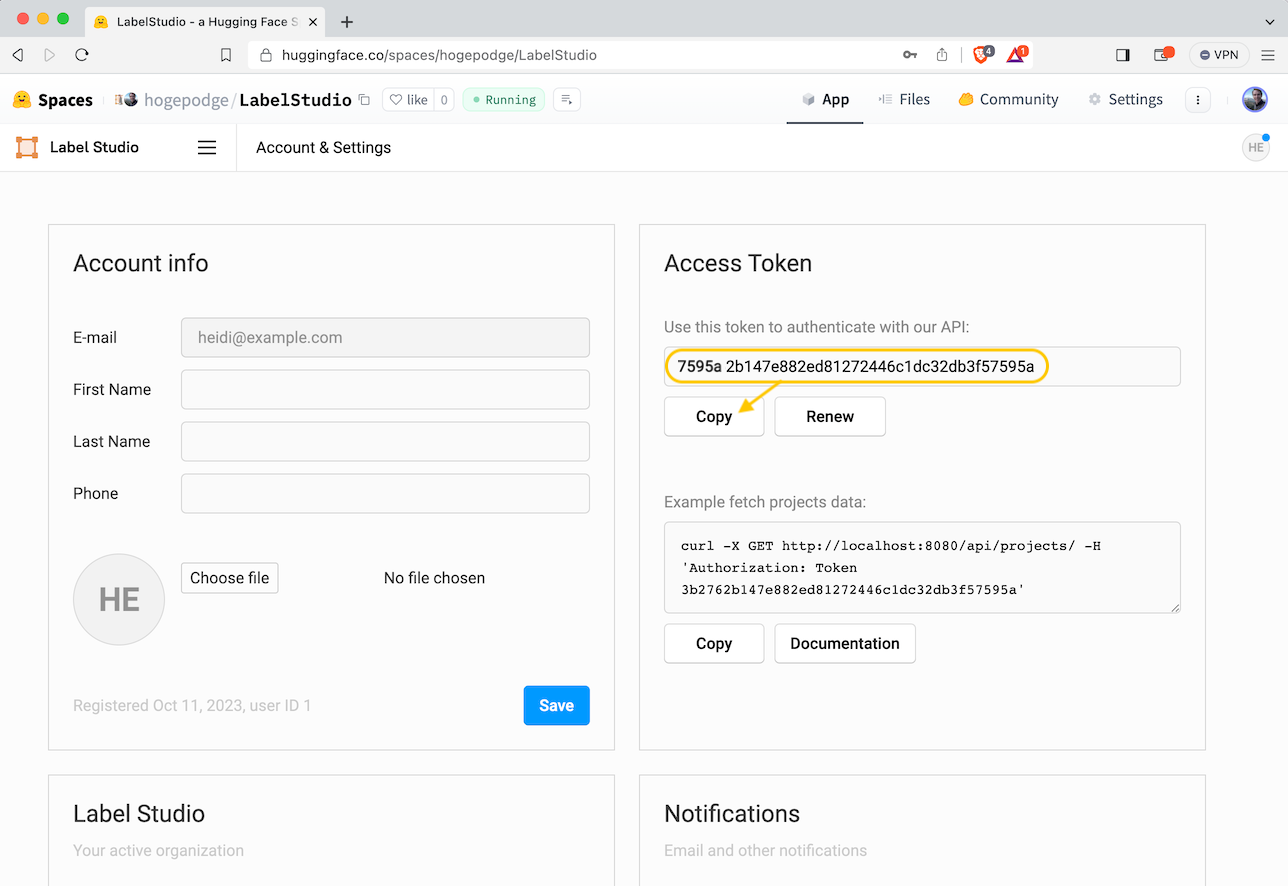Reload the page with refresh icon
Viewport: 1288px width, 886px height.
[x=82, y=55]
